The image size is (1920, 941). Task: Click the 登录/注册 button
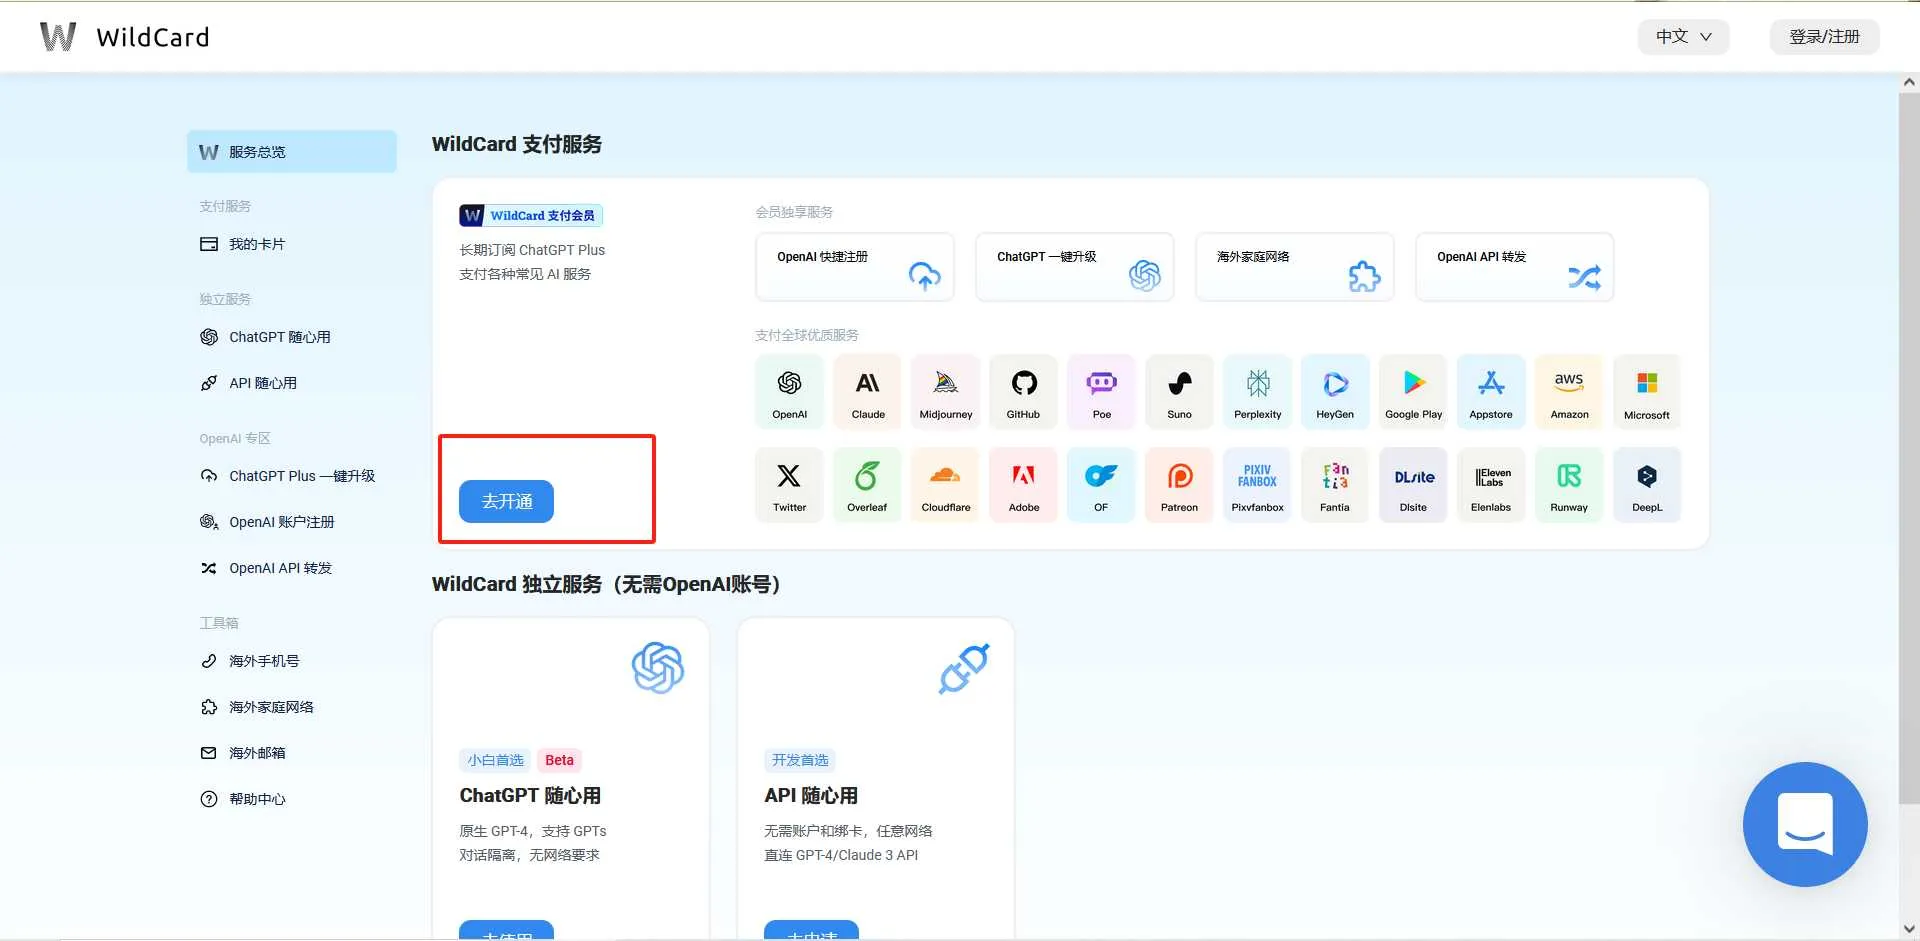(1824, 37)
